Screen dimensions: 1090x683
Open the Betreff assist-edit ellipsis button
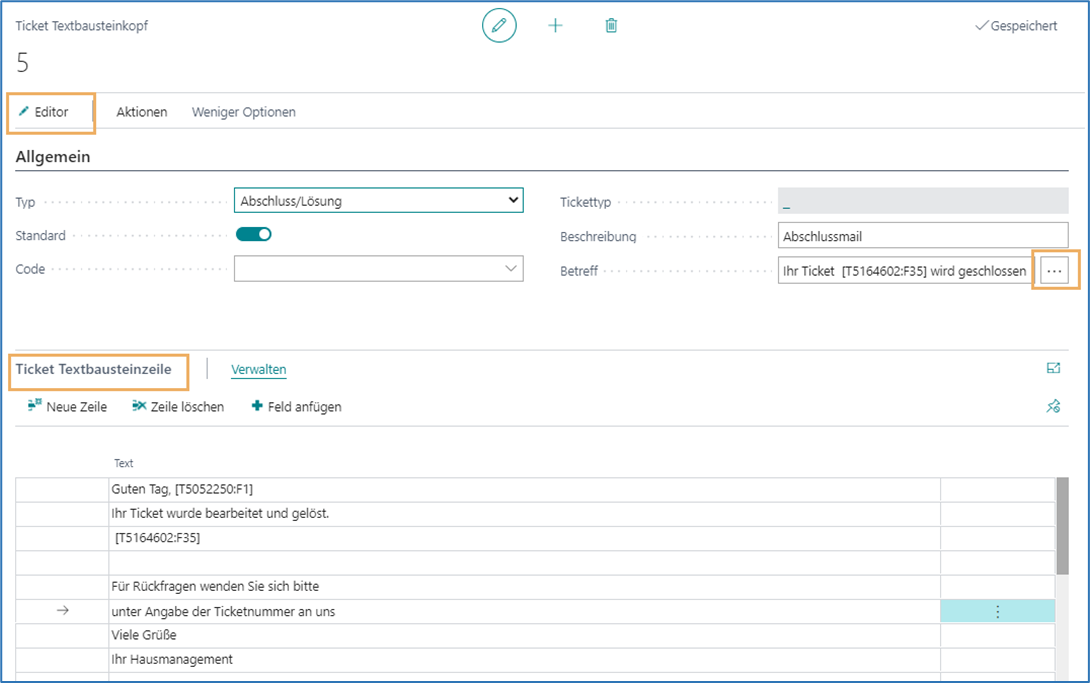pos(1055,271)
